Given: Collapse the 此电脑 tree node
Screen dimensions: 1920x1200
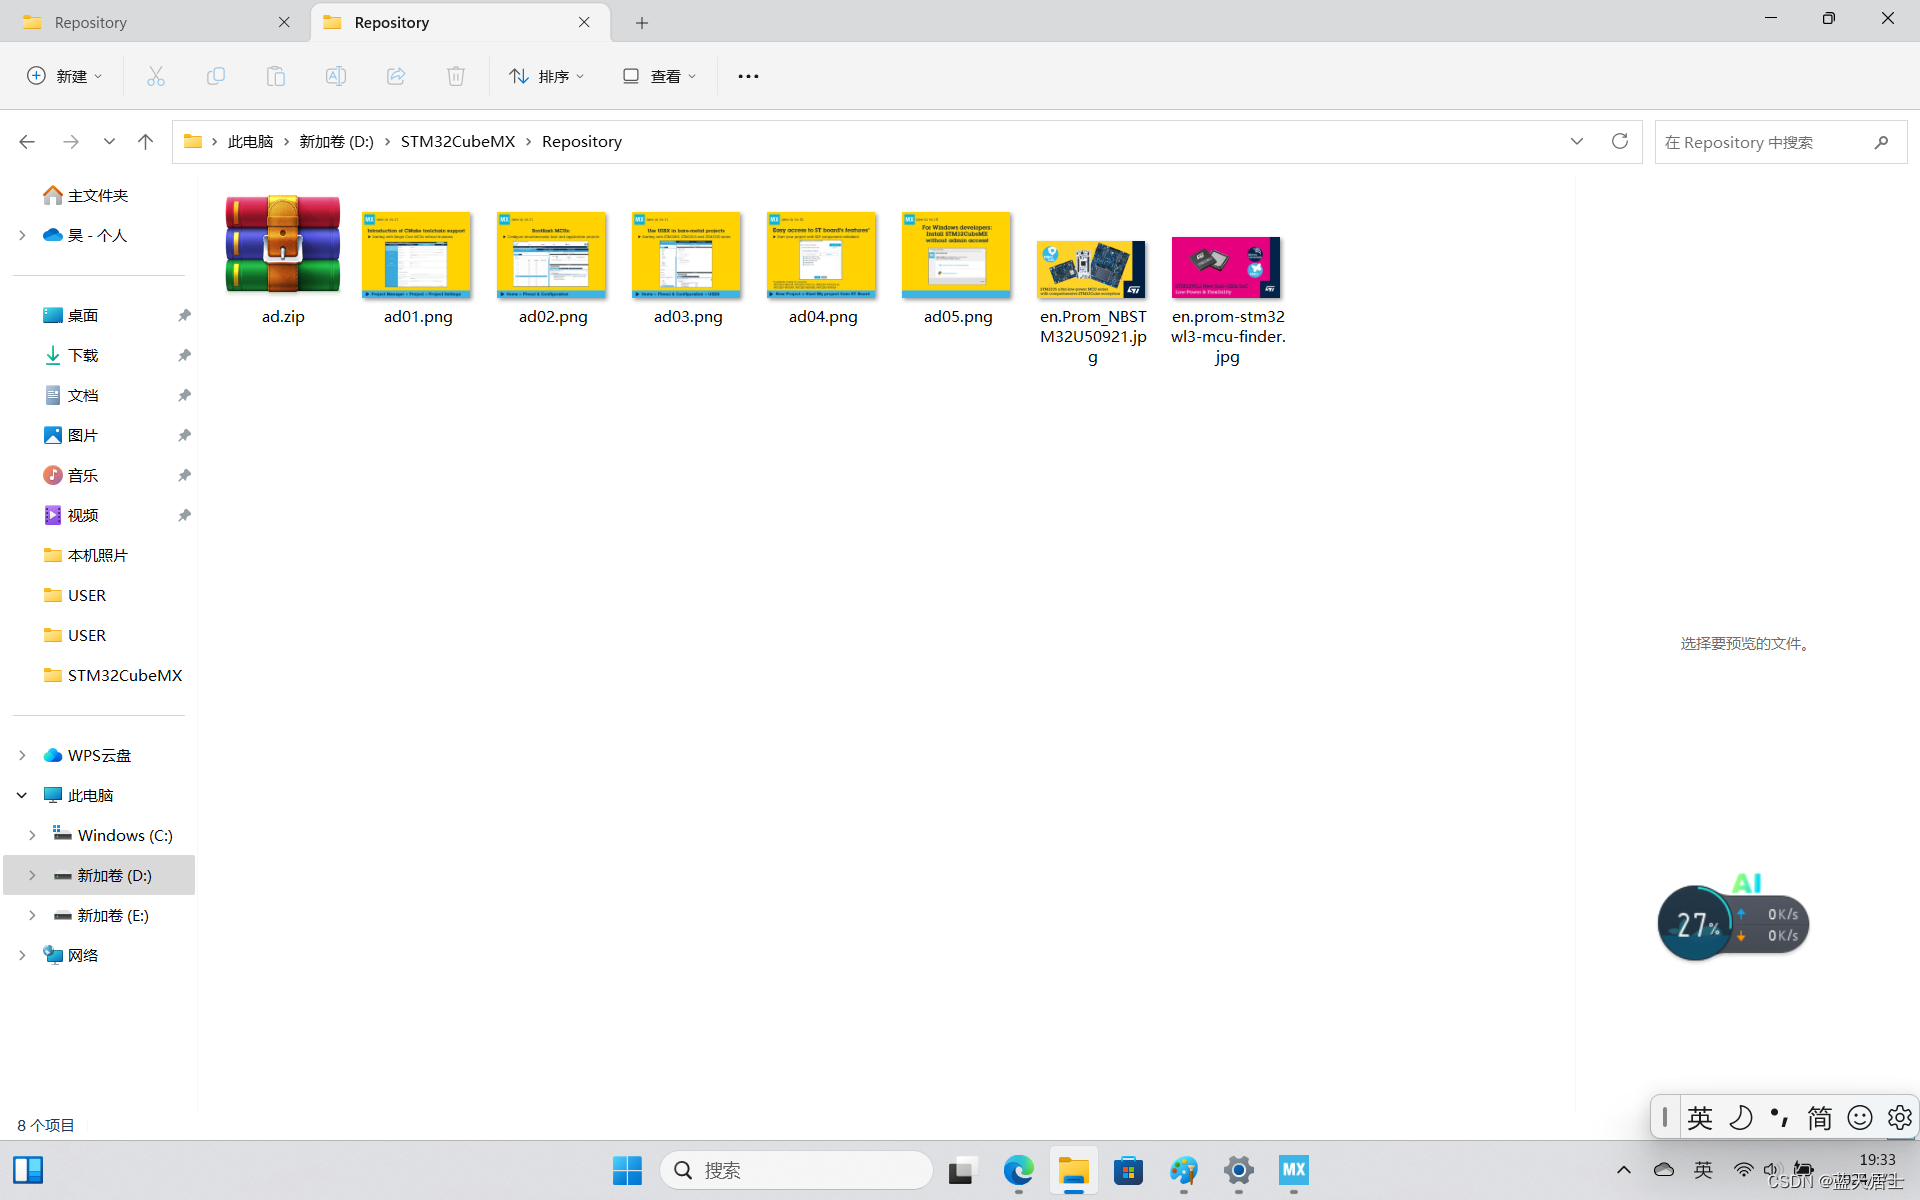Looking at the screenshot, I should tap(22, 795).
